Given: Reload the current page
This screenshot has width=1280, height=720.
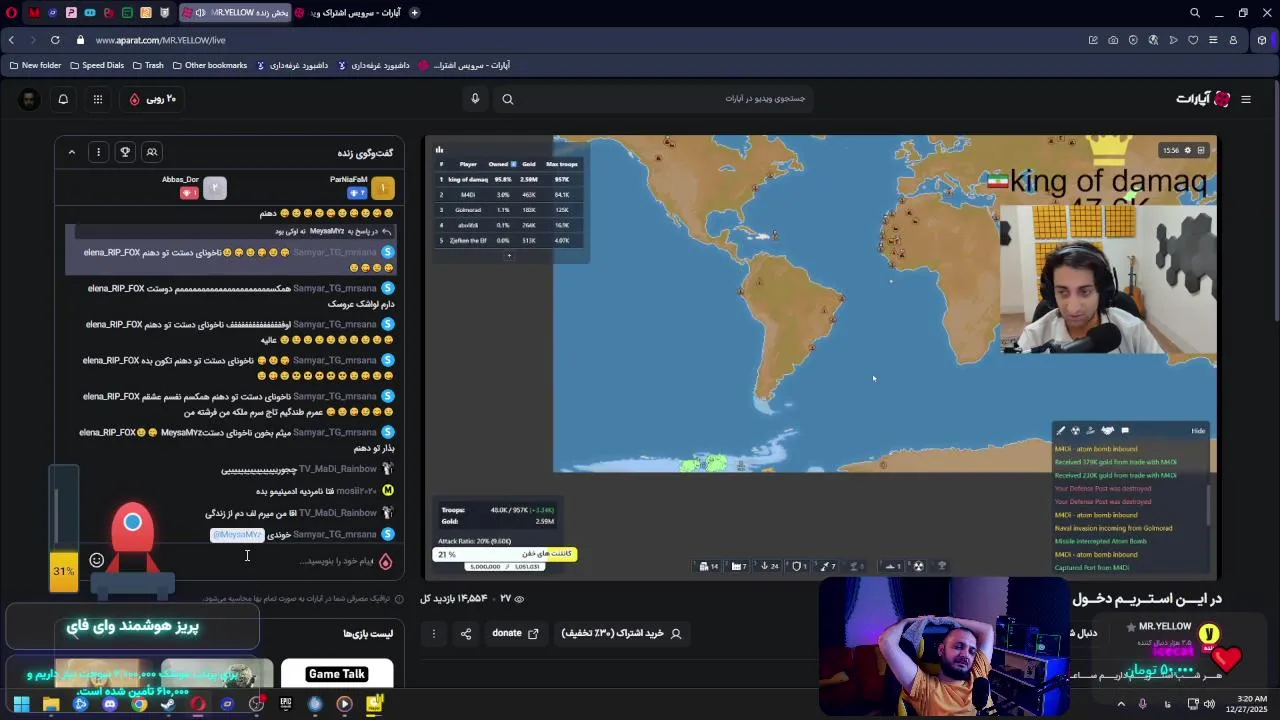Looking at the screenshot, I should (x=55, y=40).
